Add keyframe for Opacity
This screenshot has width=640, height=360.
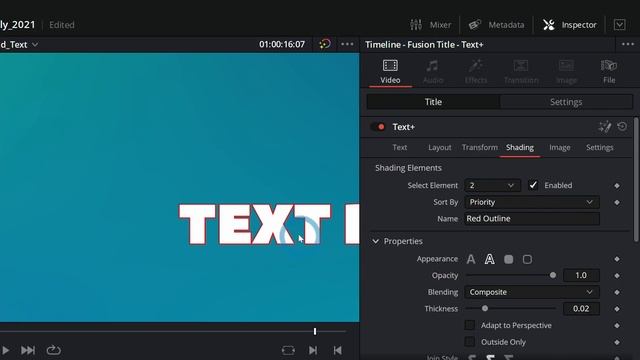click(x=617, y=276)
